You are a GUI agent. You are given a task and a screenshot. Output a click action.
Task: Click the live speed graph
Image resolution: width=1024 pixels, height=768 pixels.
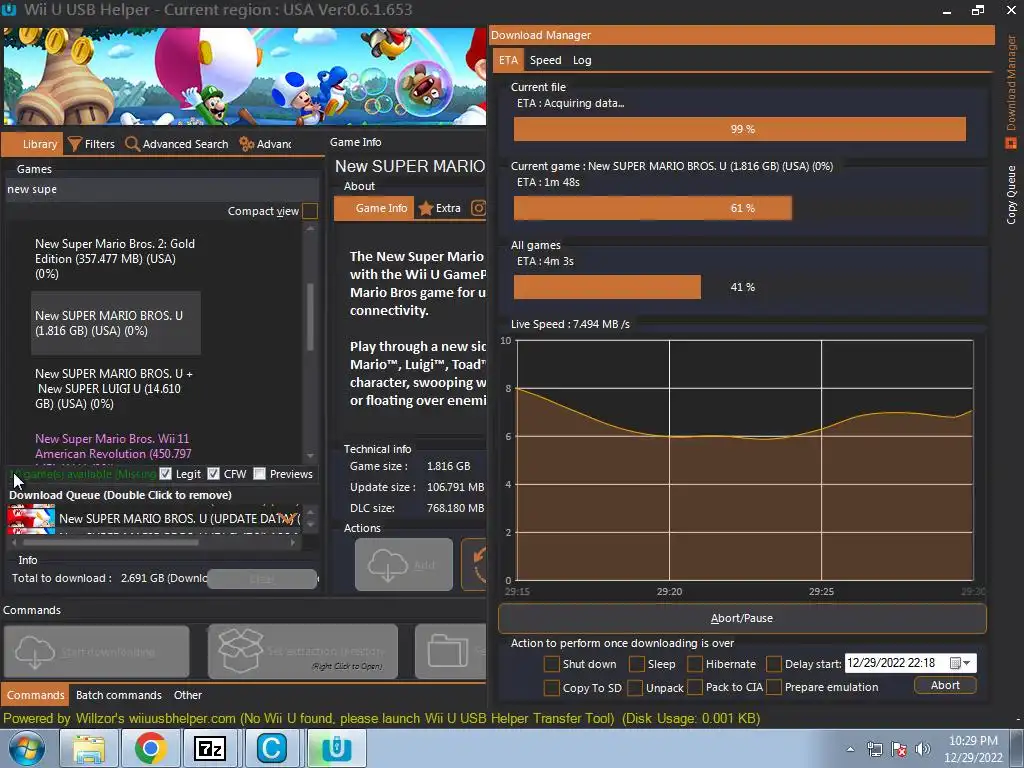745,460
